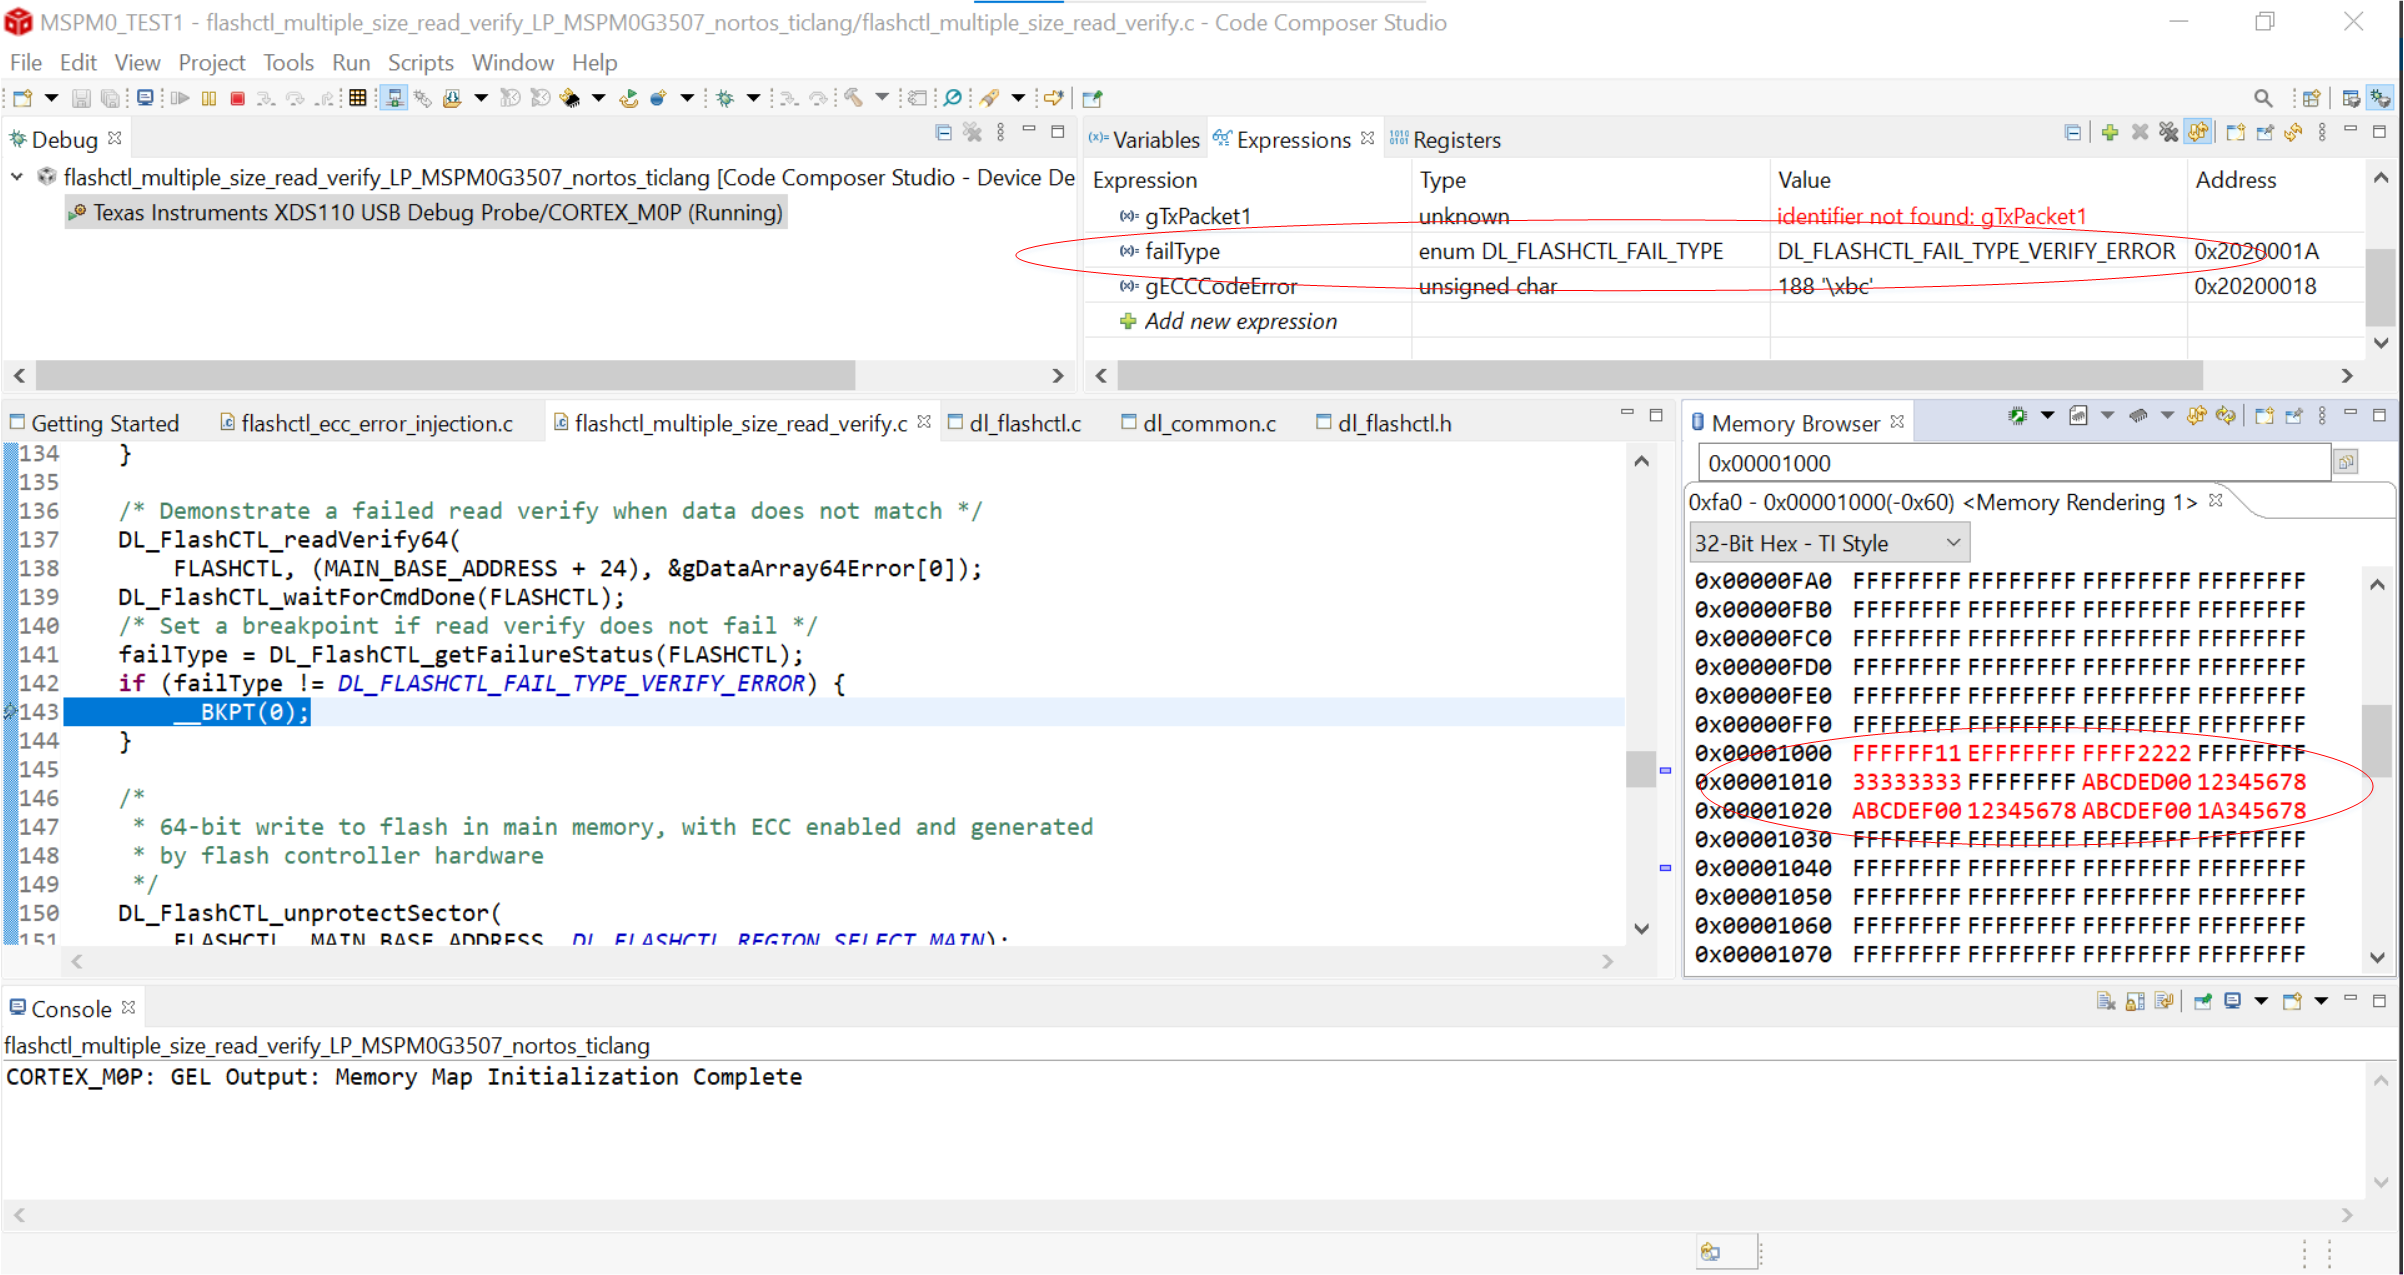Open the Scripts menu
The image size is (2404, 1275).
(420, 62)
